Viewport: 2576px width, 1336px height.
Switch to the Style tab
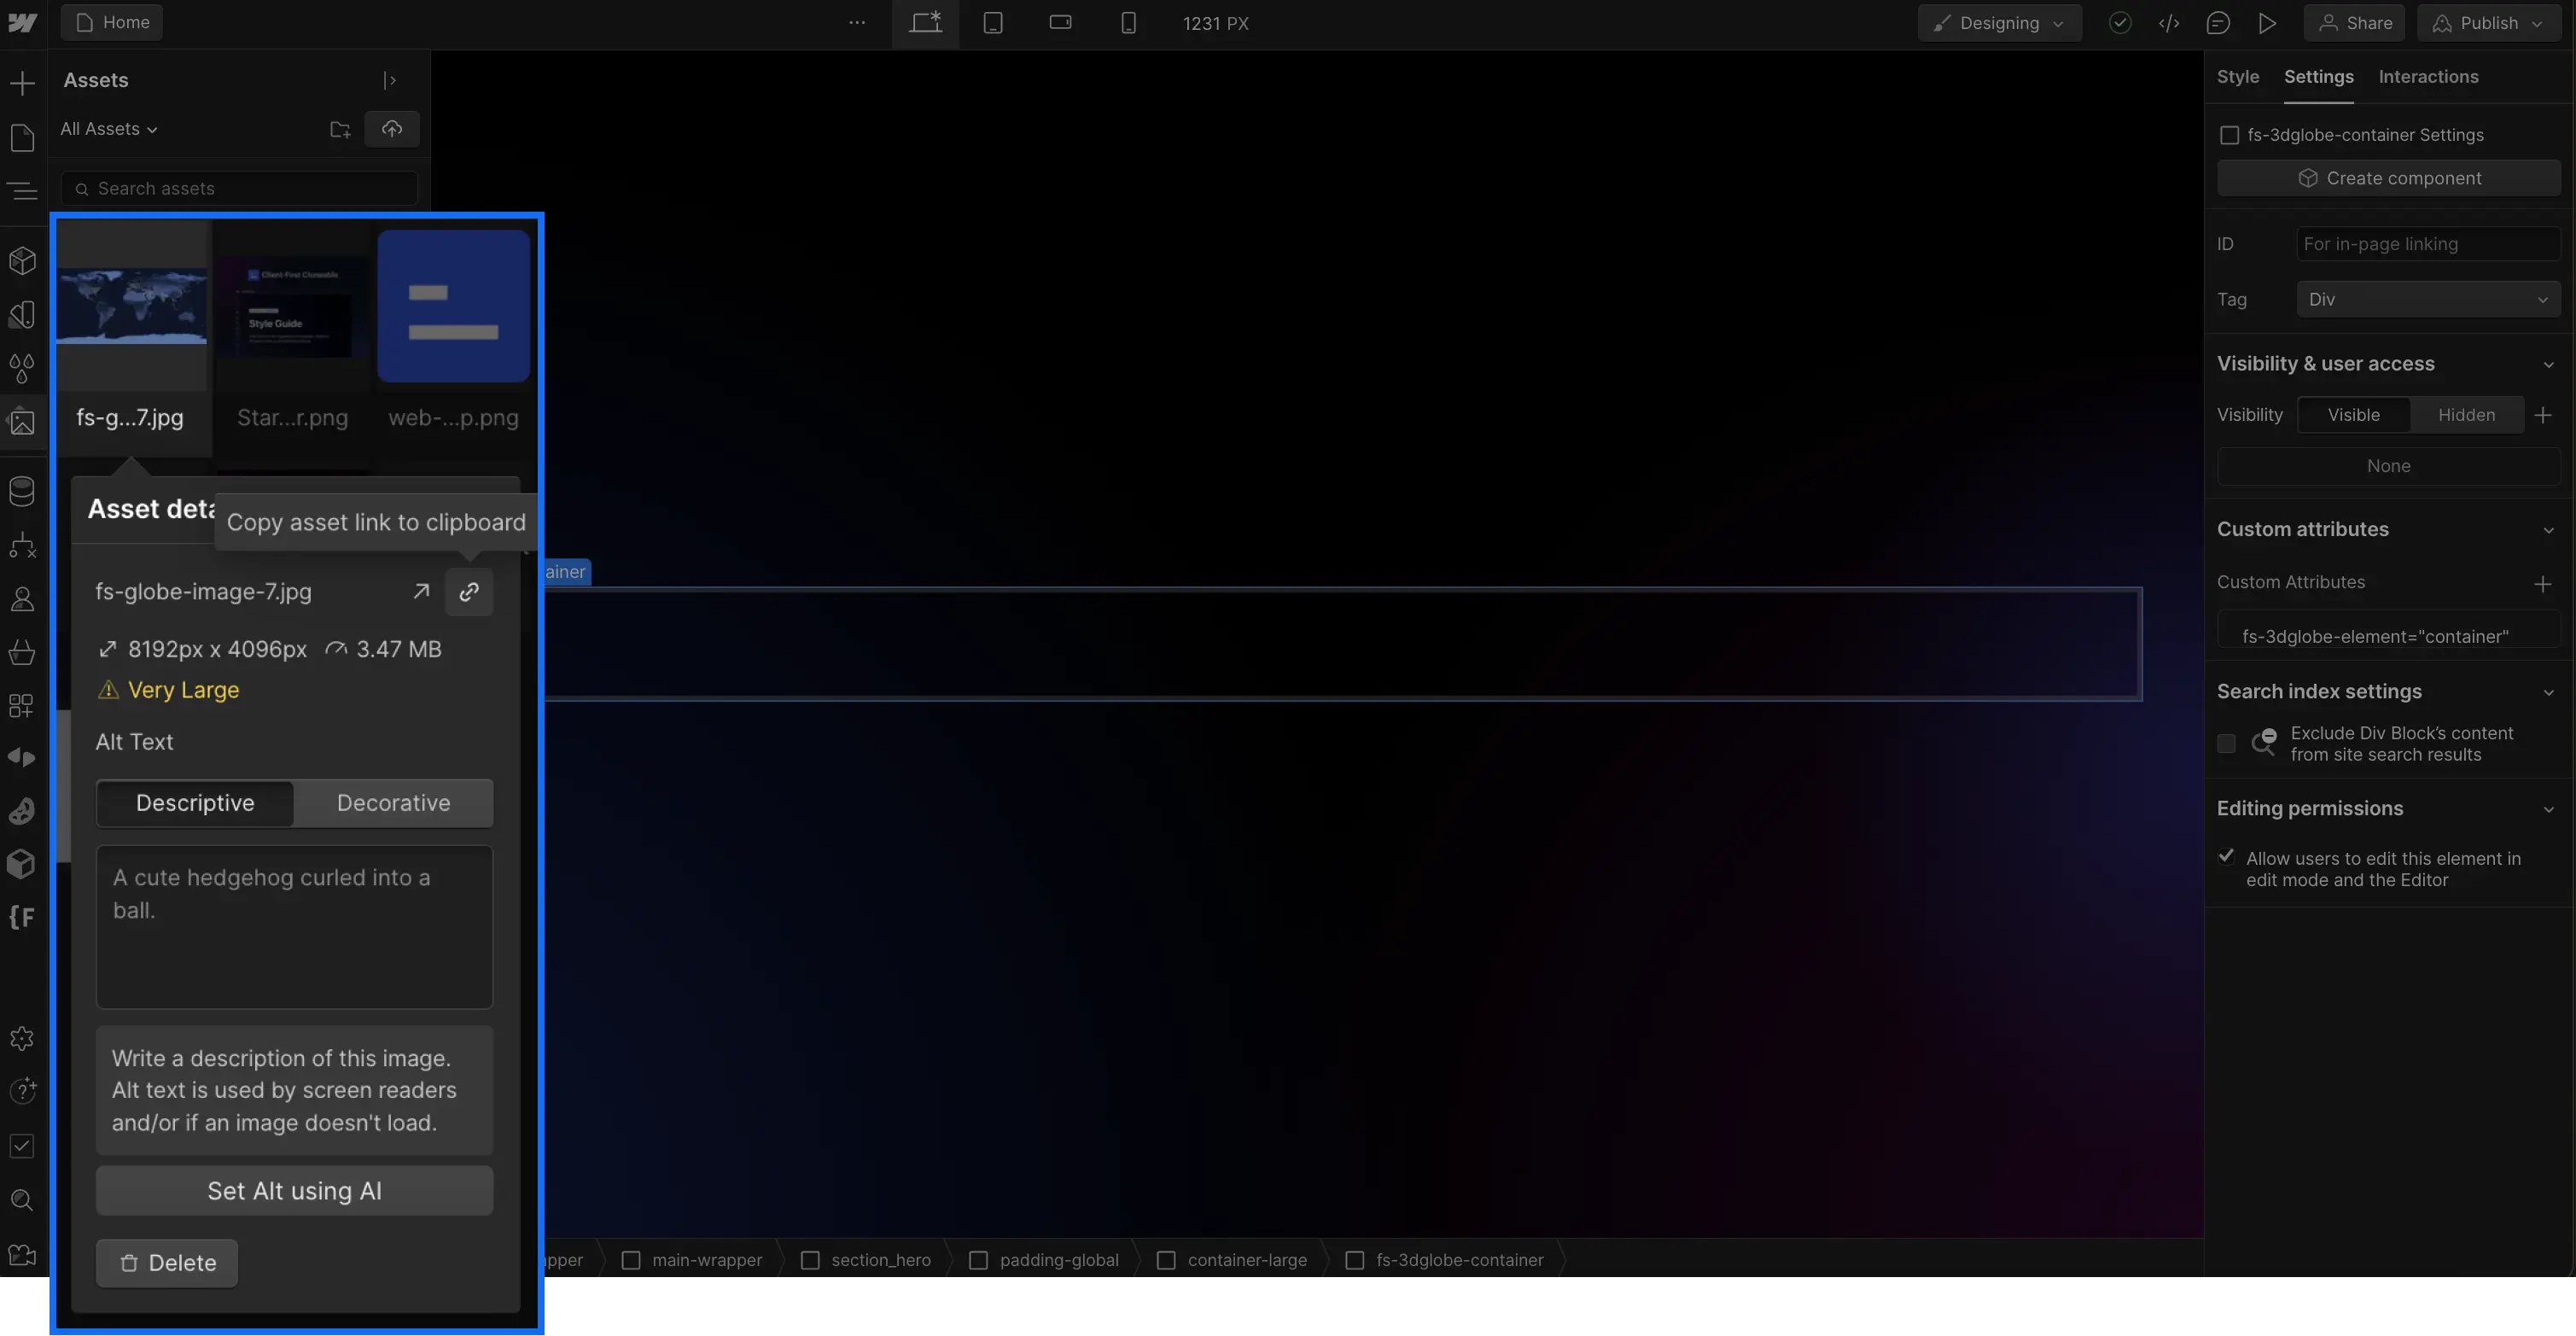[x=2237, y=75]
